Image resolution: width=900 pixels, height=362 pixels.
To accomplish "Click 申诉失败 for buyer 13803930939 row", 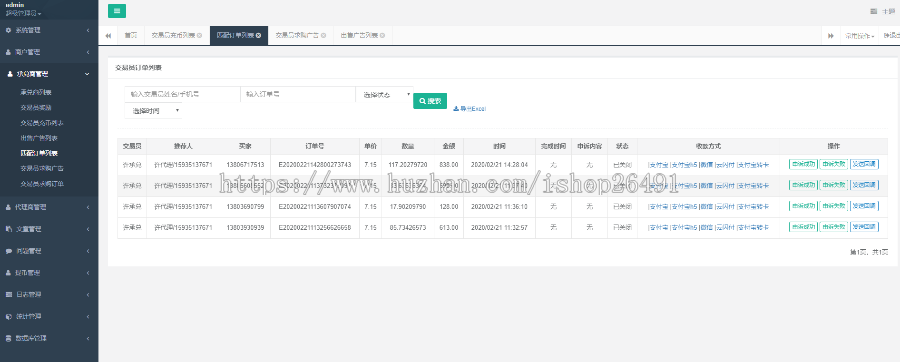I will pyautogui.click(x=833, y=227).
